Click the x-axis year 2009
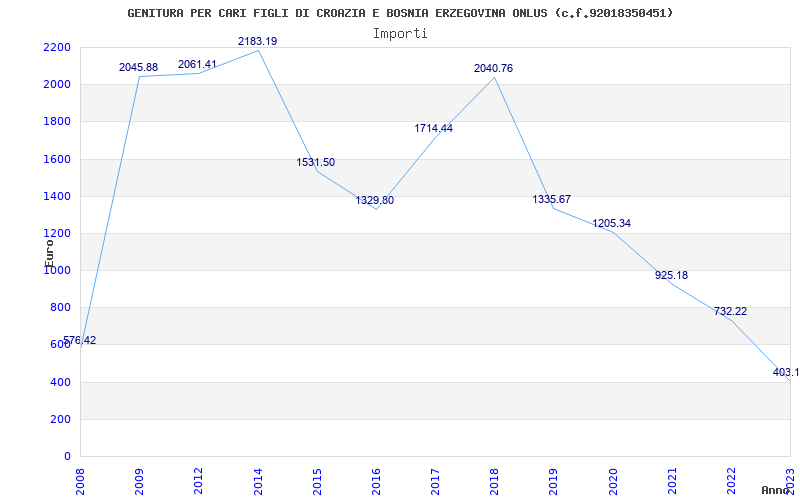This screenshot has width=800, height=500. [x=139, y=481]
